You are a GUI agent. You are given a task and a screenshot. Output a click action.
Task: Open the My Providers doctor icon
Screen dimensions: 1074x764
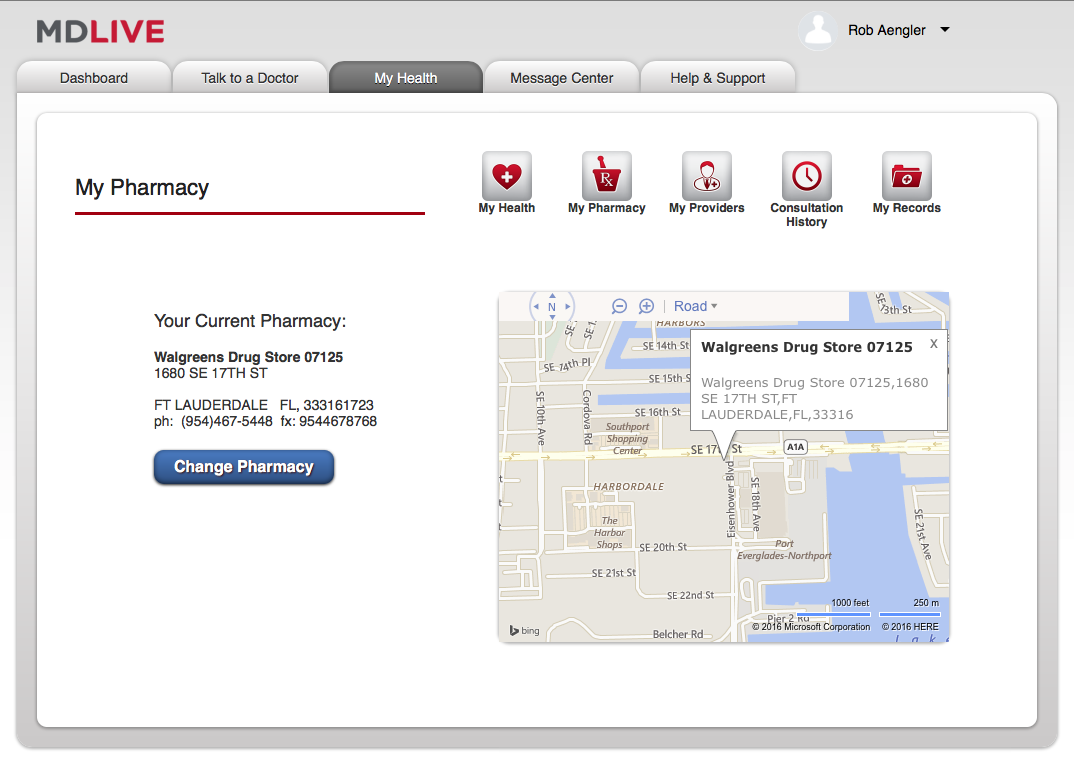[707, 176]
